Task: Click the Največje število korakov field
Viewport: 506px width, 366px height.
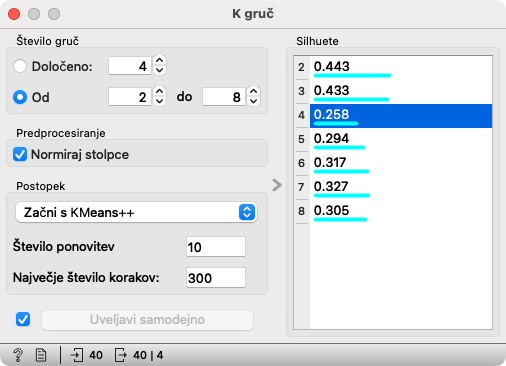Action: point(216,278)
